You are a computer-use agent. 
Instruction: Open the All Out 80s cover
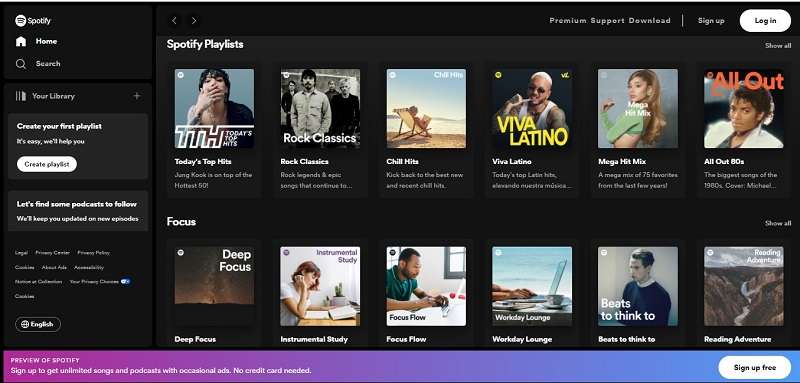point(744,109)
